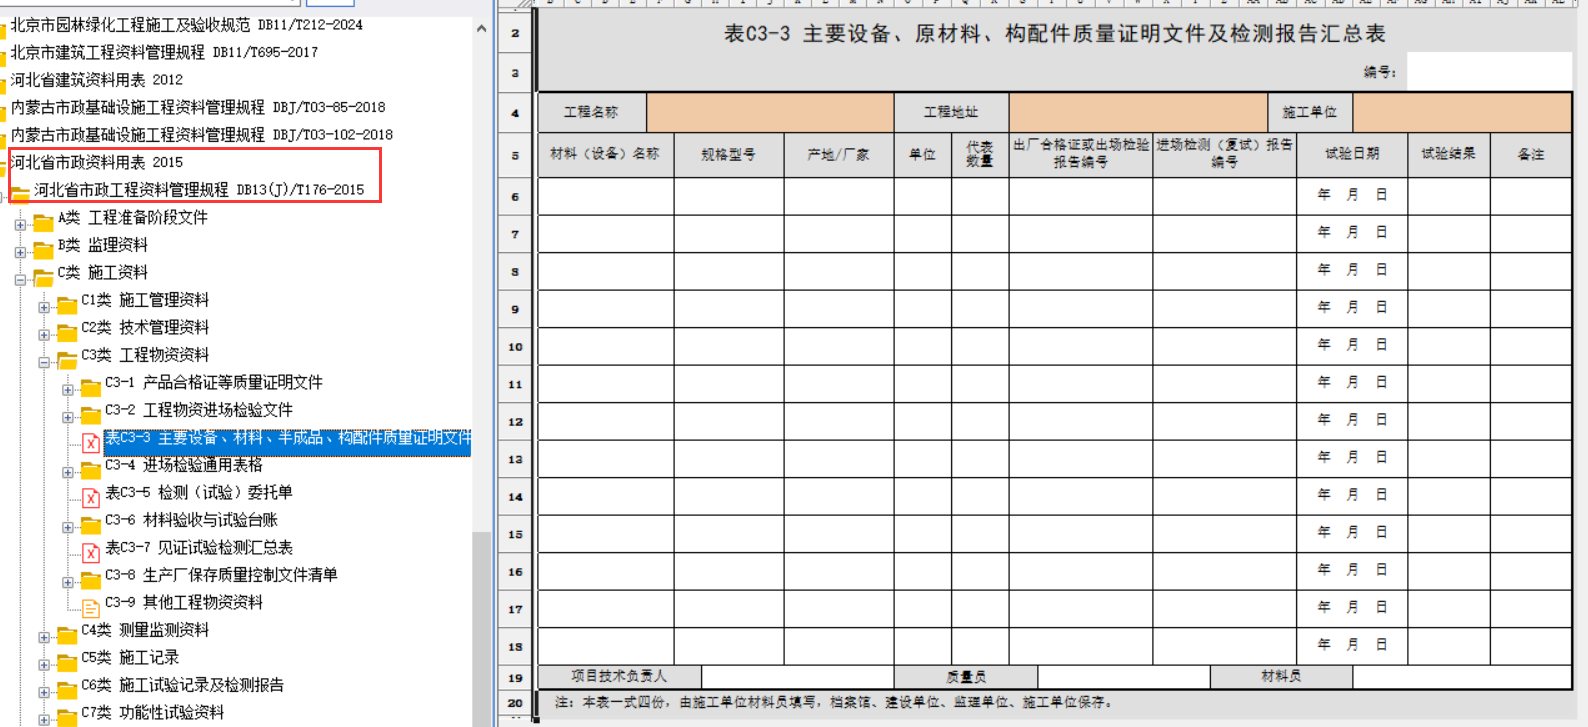Image resolution: width=1588 pixels, height=727 pixels.
Task: Collapse the C类 施工资料 node
Action: (x=20, y=280)
